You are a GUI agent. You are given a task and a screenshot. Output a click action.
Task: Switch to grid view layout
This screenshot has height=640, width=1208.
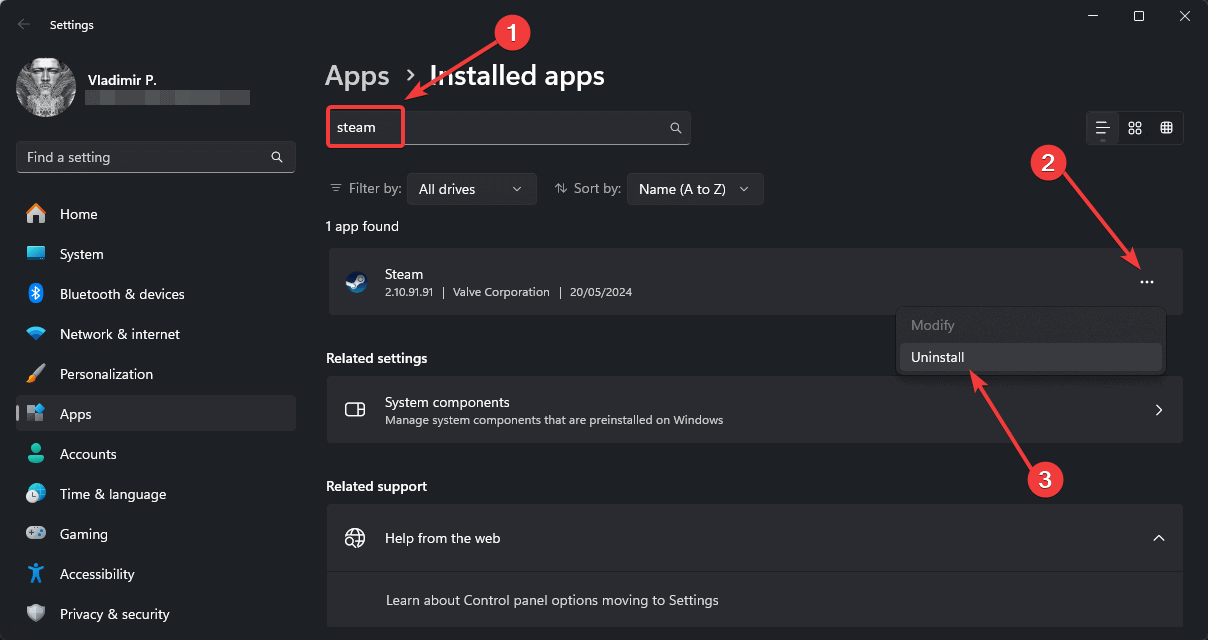click(1135, 128)
